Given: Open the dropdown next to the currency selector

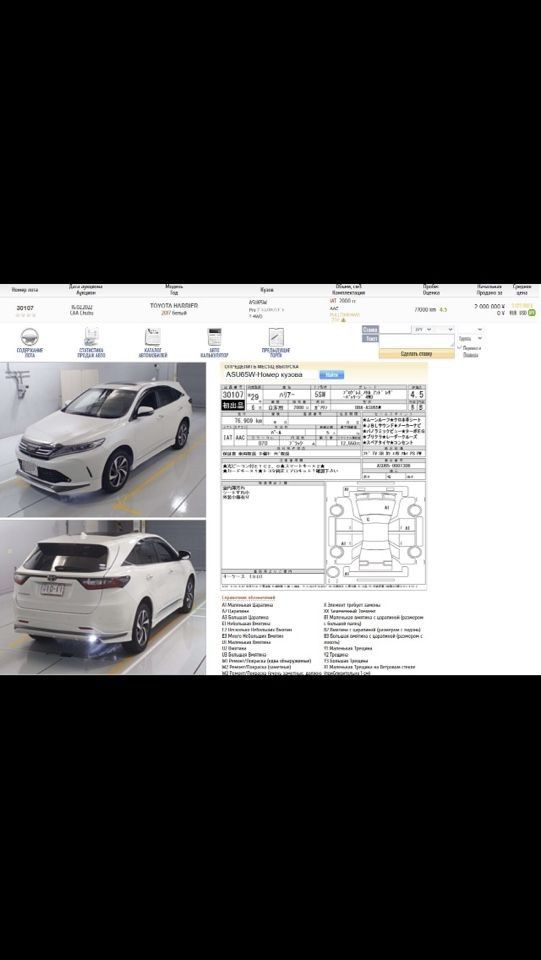Looking at the screenshot, I should coord(444,329).
